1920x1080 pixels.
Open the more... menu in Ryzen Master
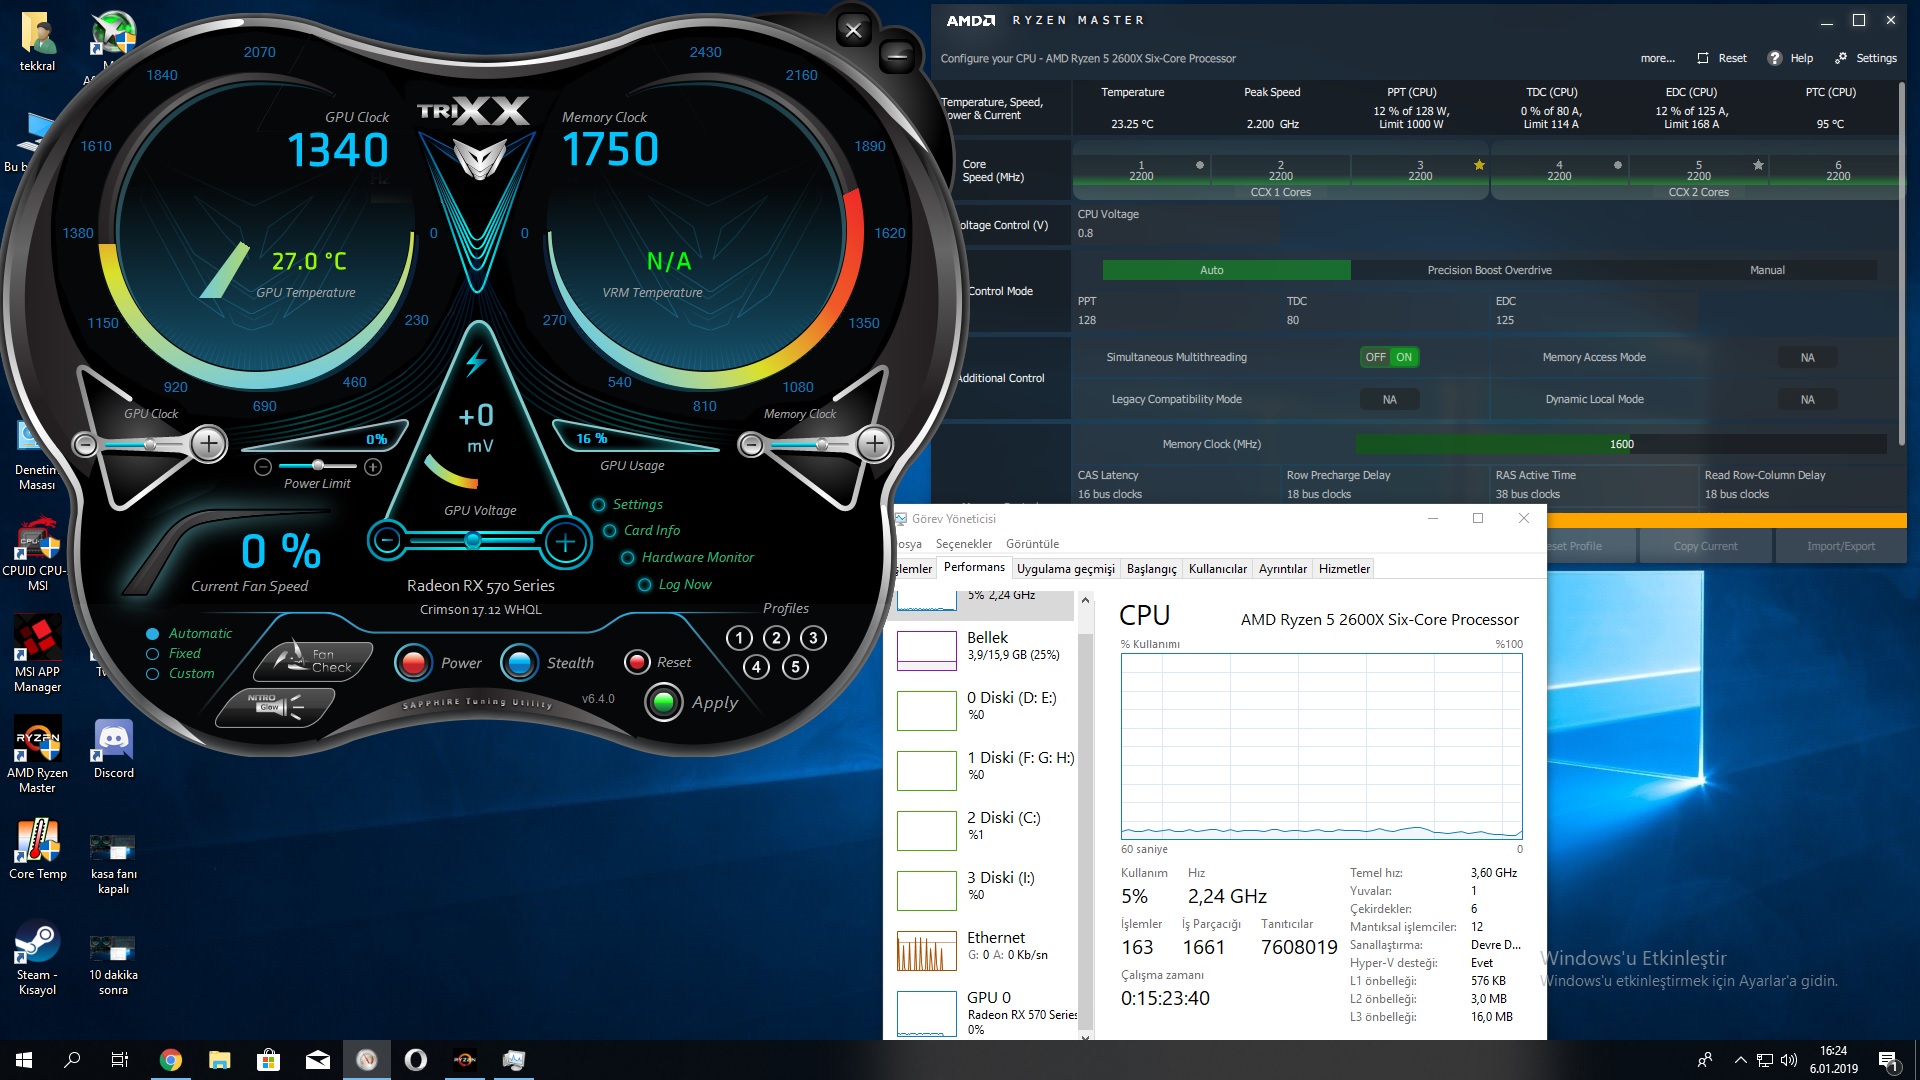pyautogui.click(x=1657, y=58)
